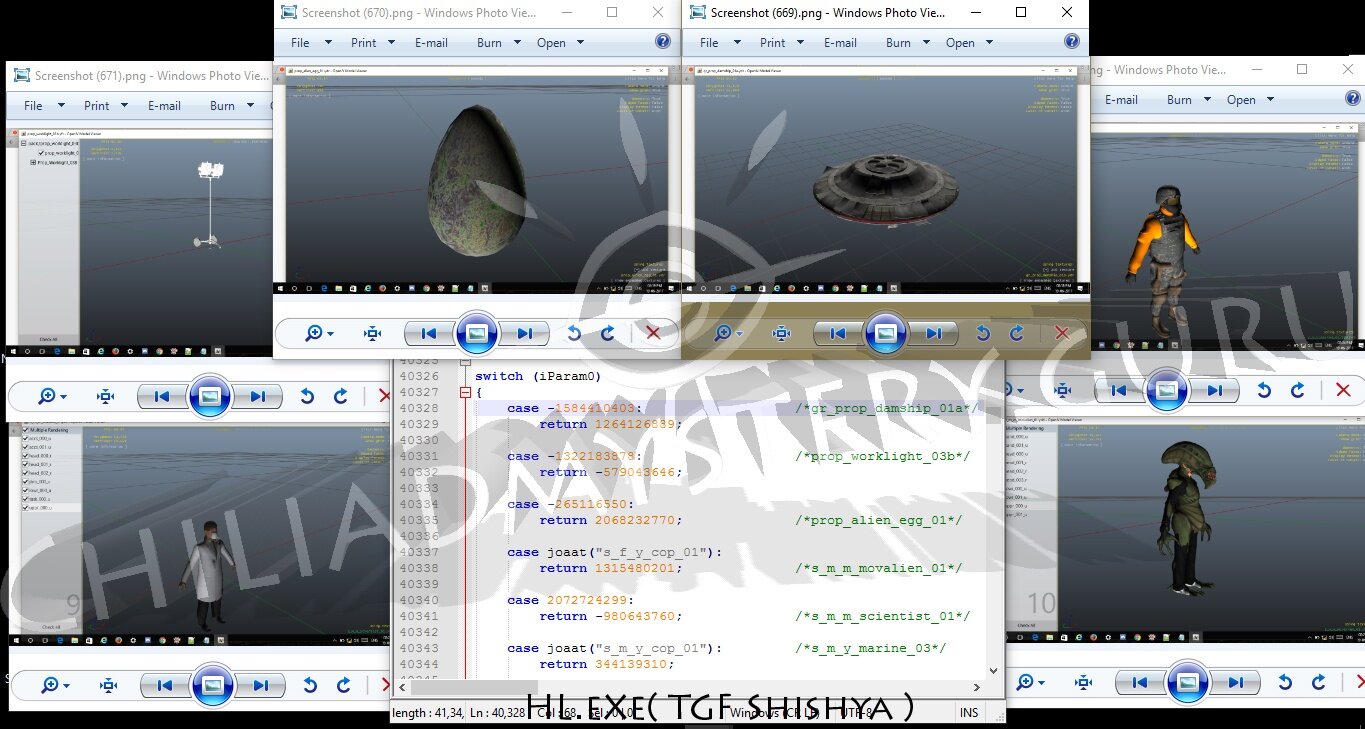Open the Open menu in Screenshot (669) window
1365x729 pixels.
pos(969,43)
